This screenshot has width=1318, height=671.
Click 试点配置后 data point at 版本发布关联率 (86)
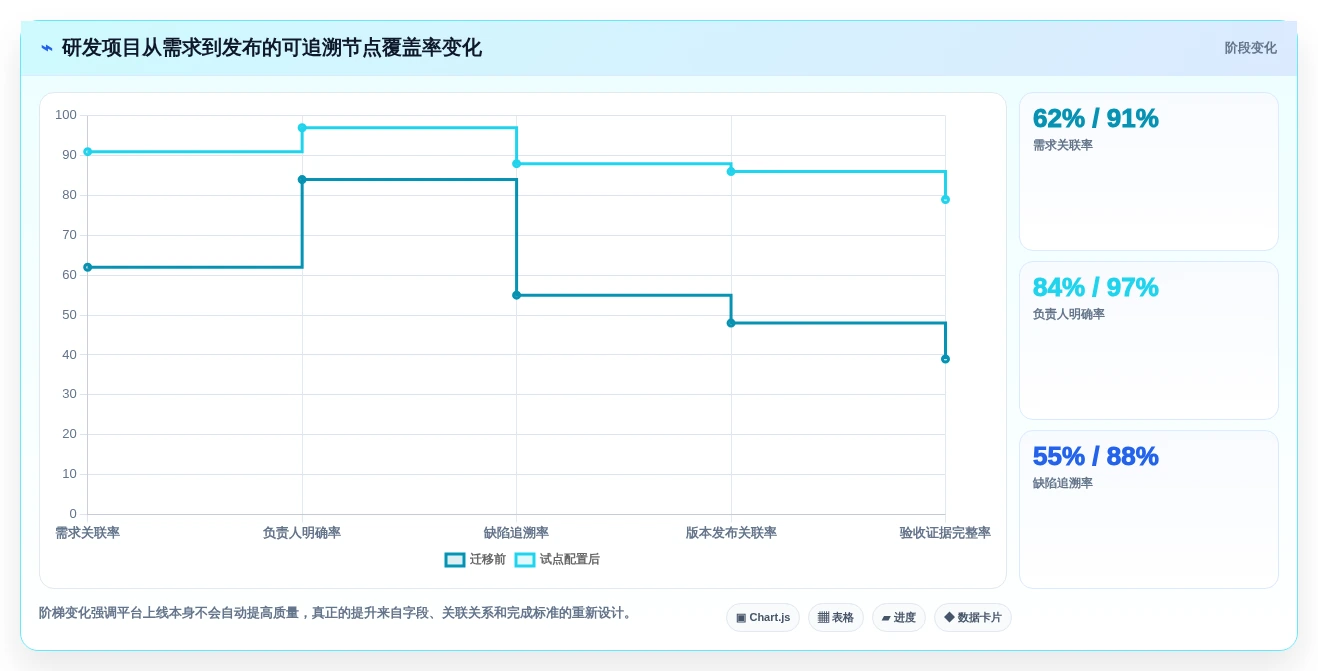click(x=731, y=172)
